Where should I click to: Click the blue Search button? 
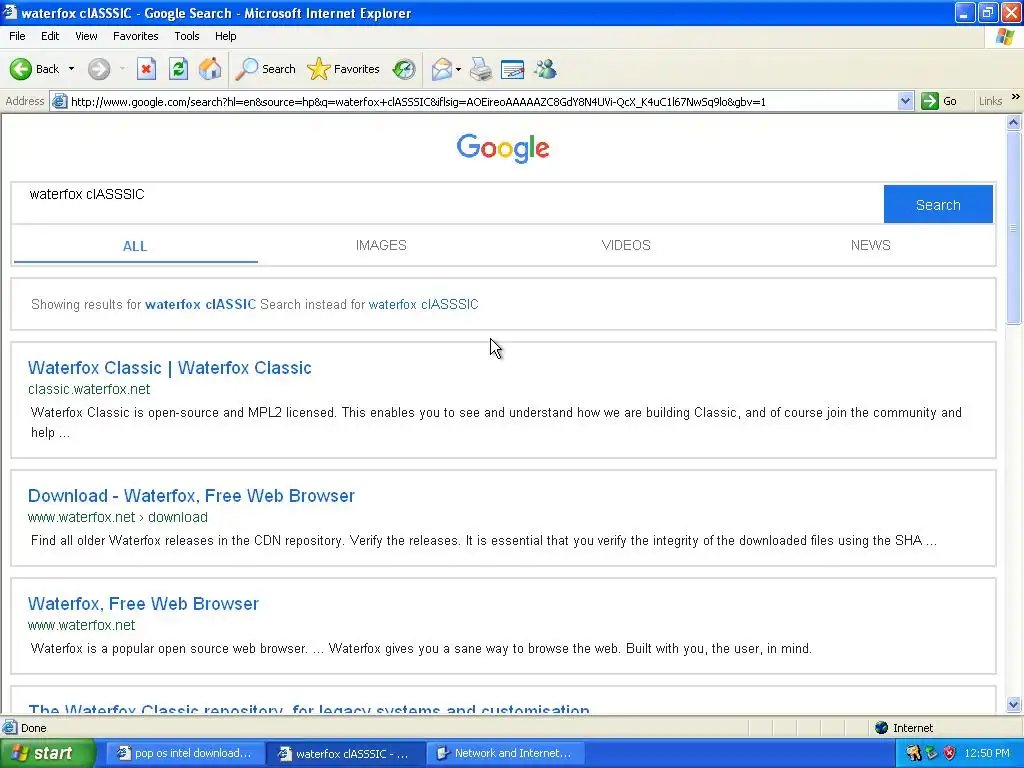938,204
